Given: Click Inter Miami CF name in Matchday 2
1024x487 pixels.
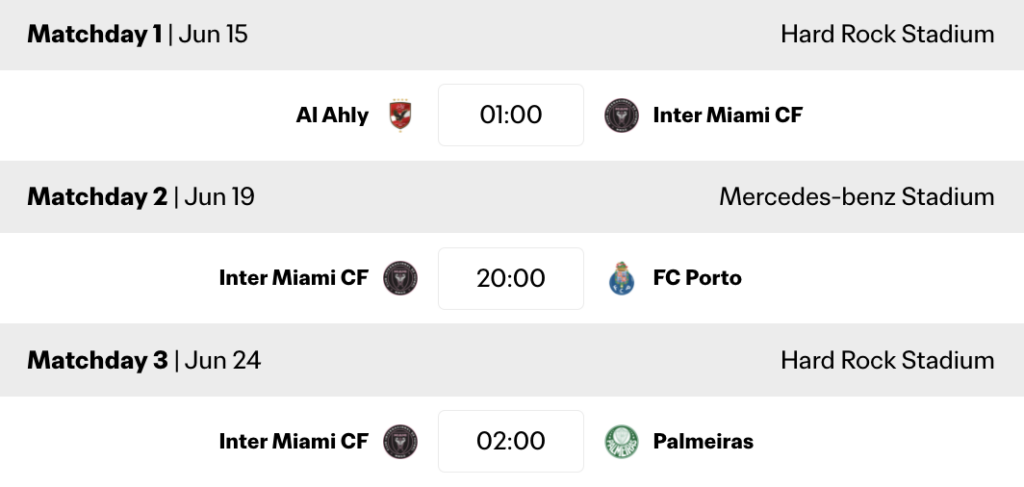Looking at the screenshot, I should (293, 278).
